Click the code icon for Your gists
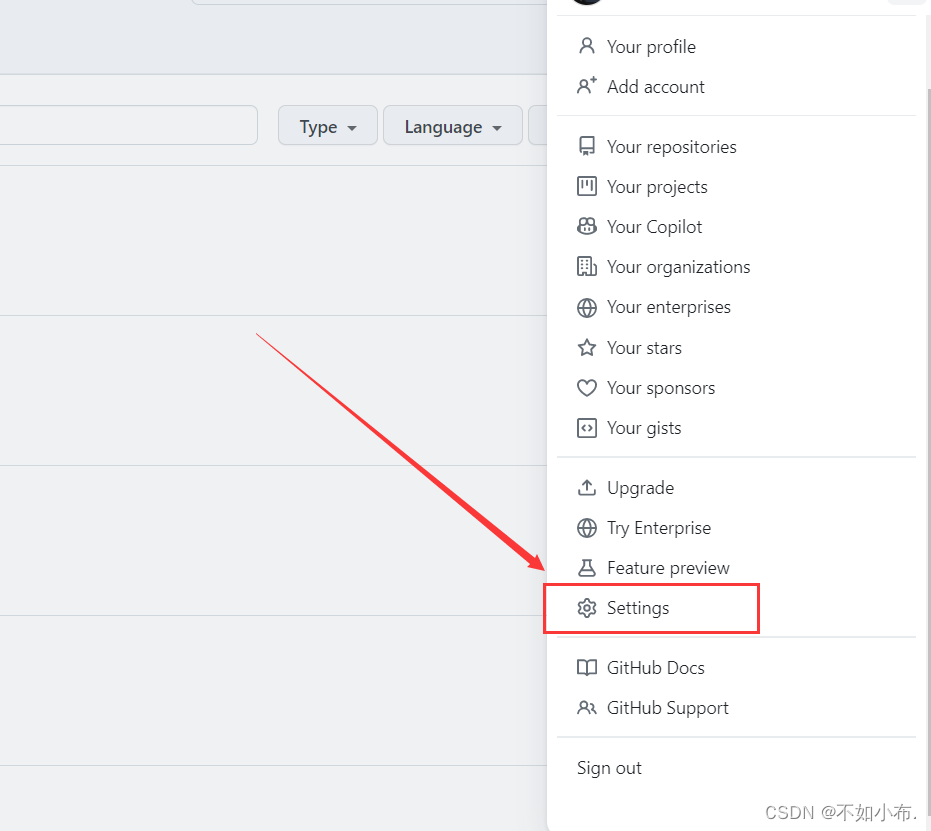This screenshot has width=931, height=831. 587,428
